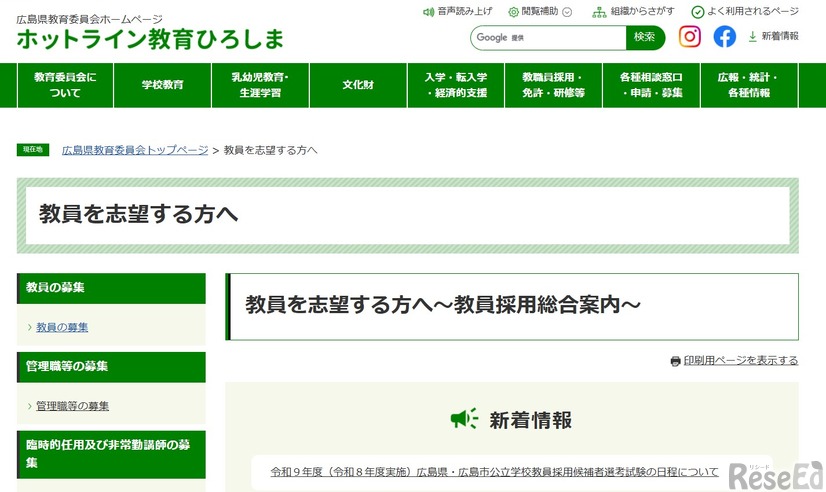Open the 文化財 menu
Image resolution: width=826 pixels, height=492 pixels.
tap(358, 85)
